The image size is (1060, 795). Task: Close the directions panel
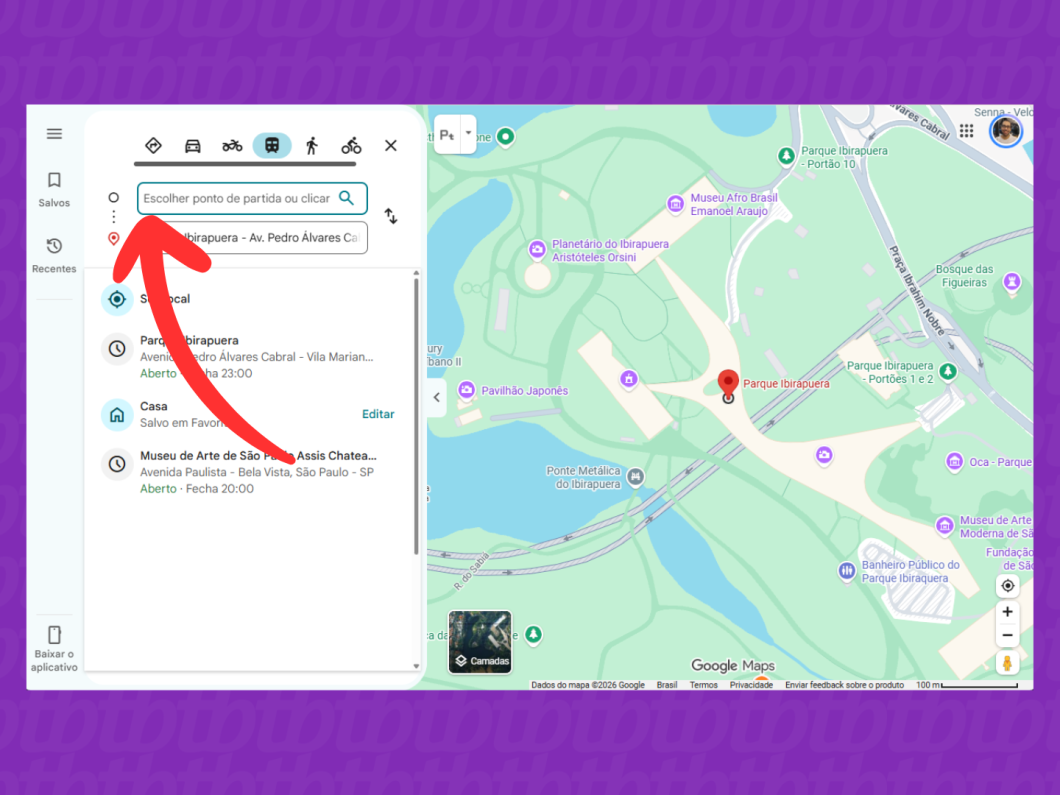(x=391, y=145)
